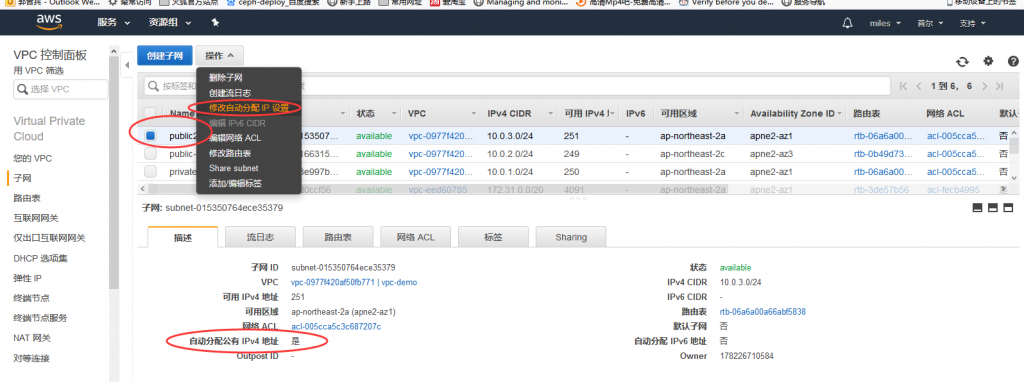This screenshot has width=1024, height=382.
Task: Click magnifier in VPC filter box
Action: [22, 89]
